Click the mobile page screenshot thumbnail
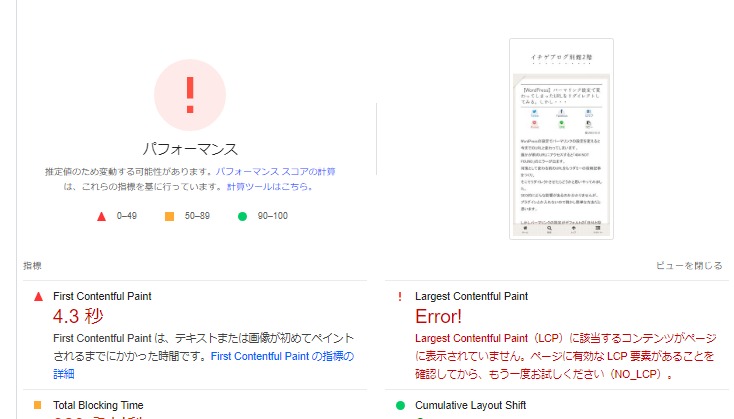The image size is (734, 419). [x=561, y=139]
